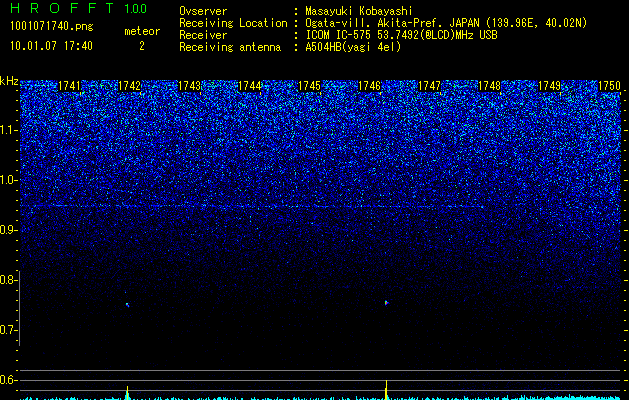Click time marker 1750
629x400 pixels.
[609, 86]
